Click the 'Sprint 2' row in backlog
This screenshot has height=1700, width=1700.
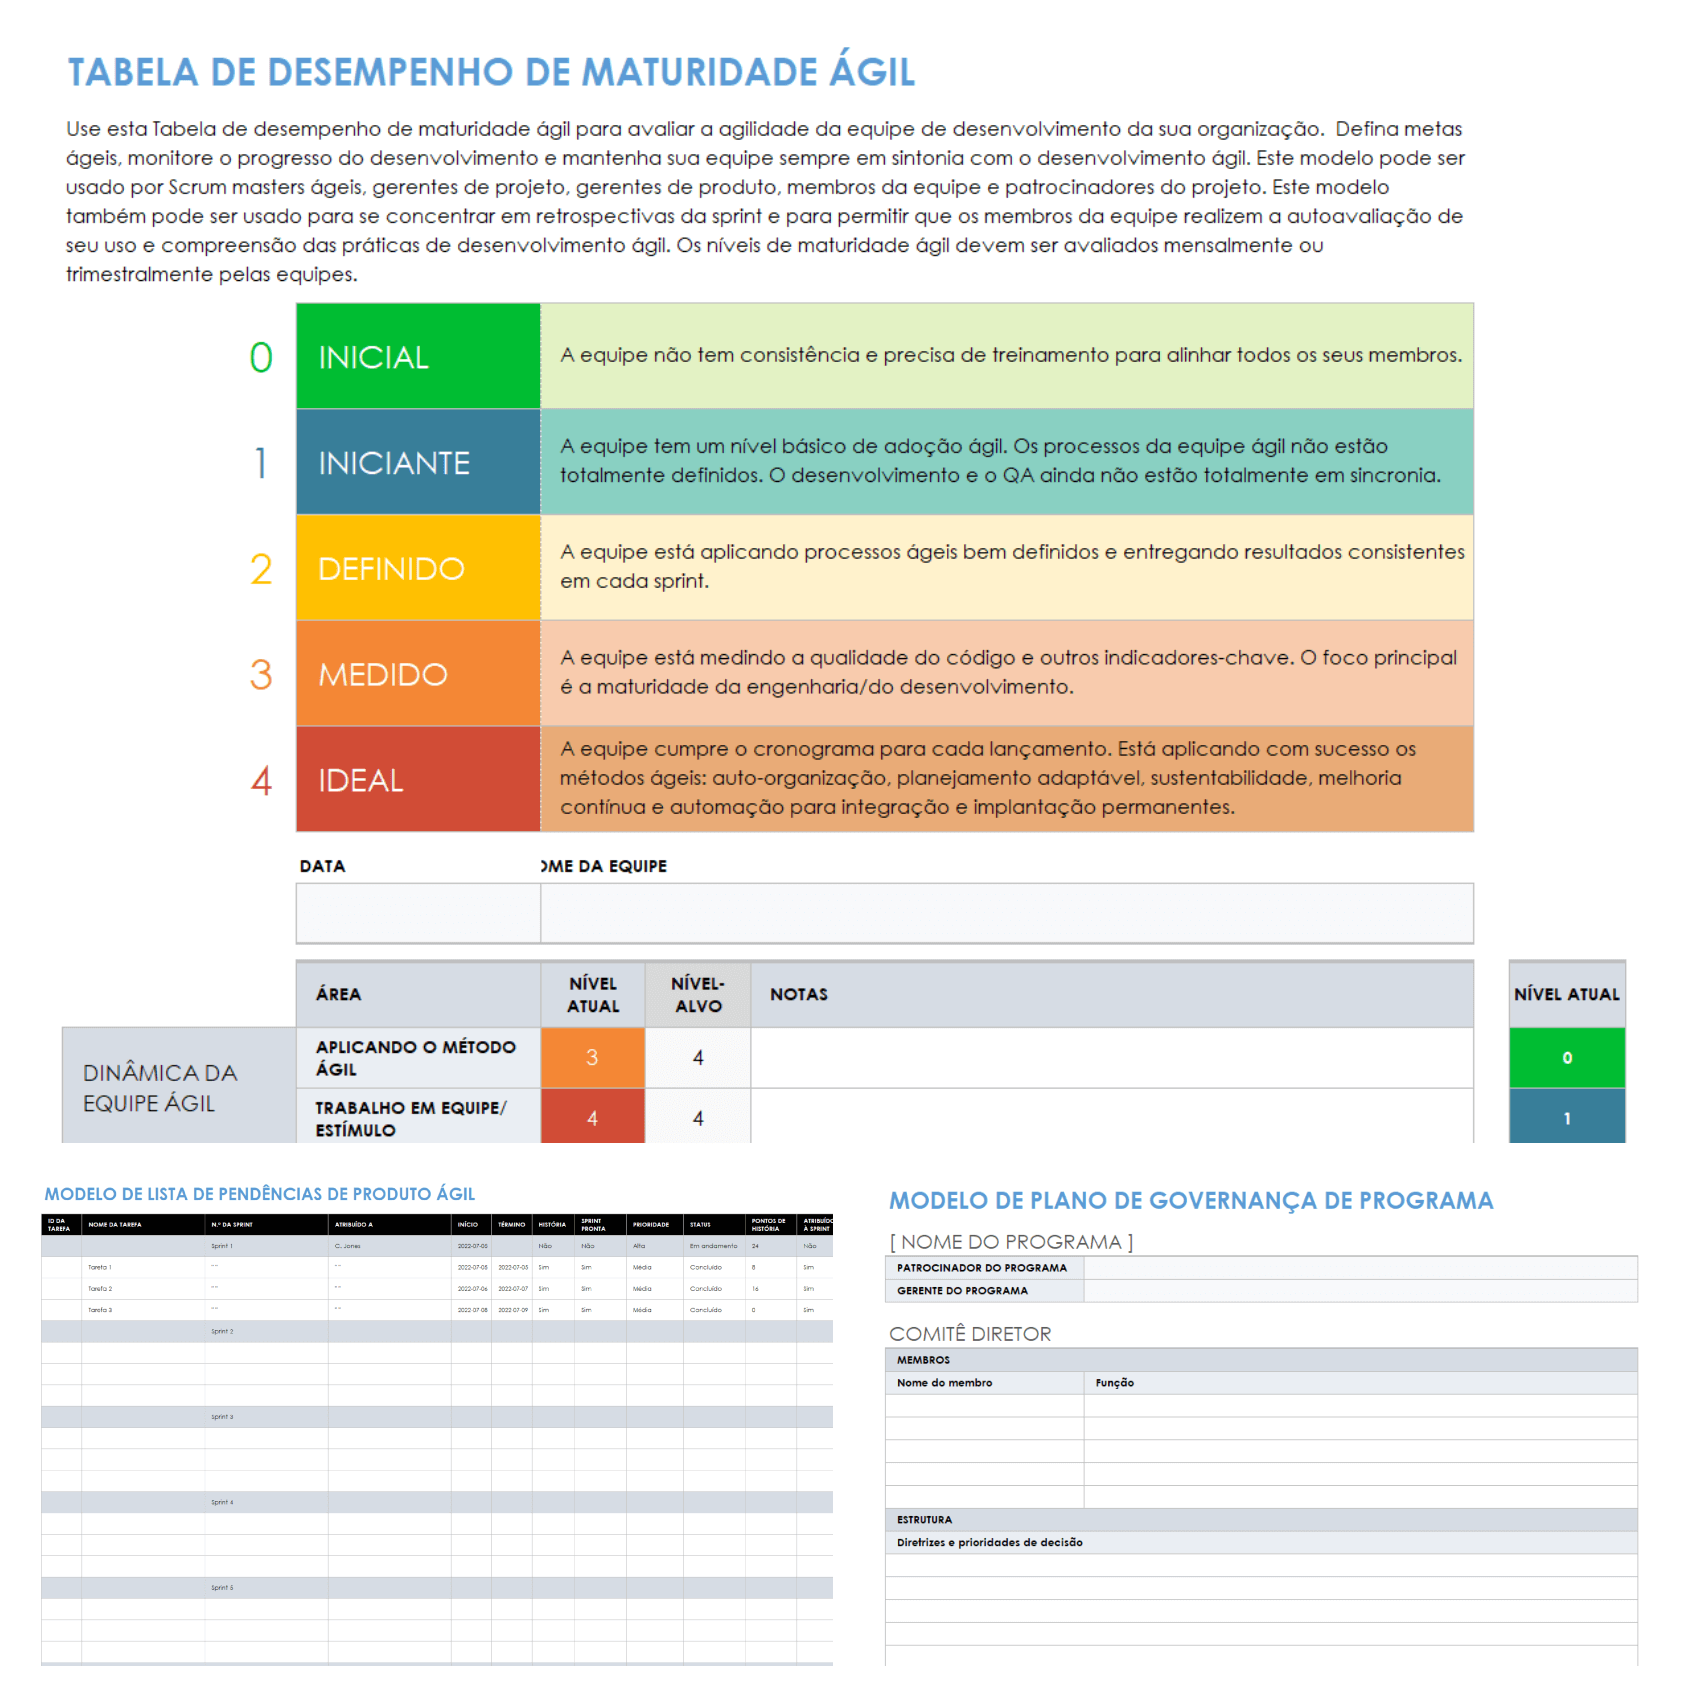[x=437, y=1331]
